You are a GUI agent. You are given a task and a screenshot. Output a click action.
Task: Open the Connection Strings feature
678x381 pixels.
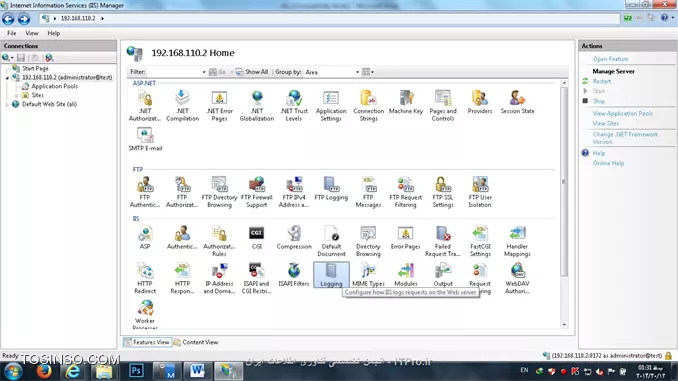(x=368, y=106)
